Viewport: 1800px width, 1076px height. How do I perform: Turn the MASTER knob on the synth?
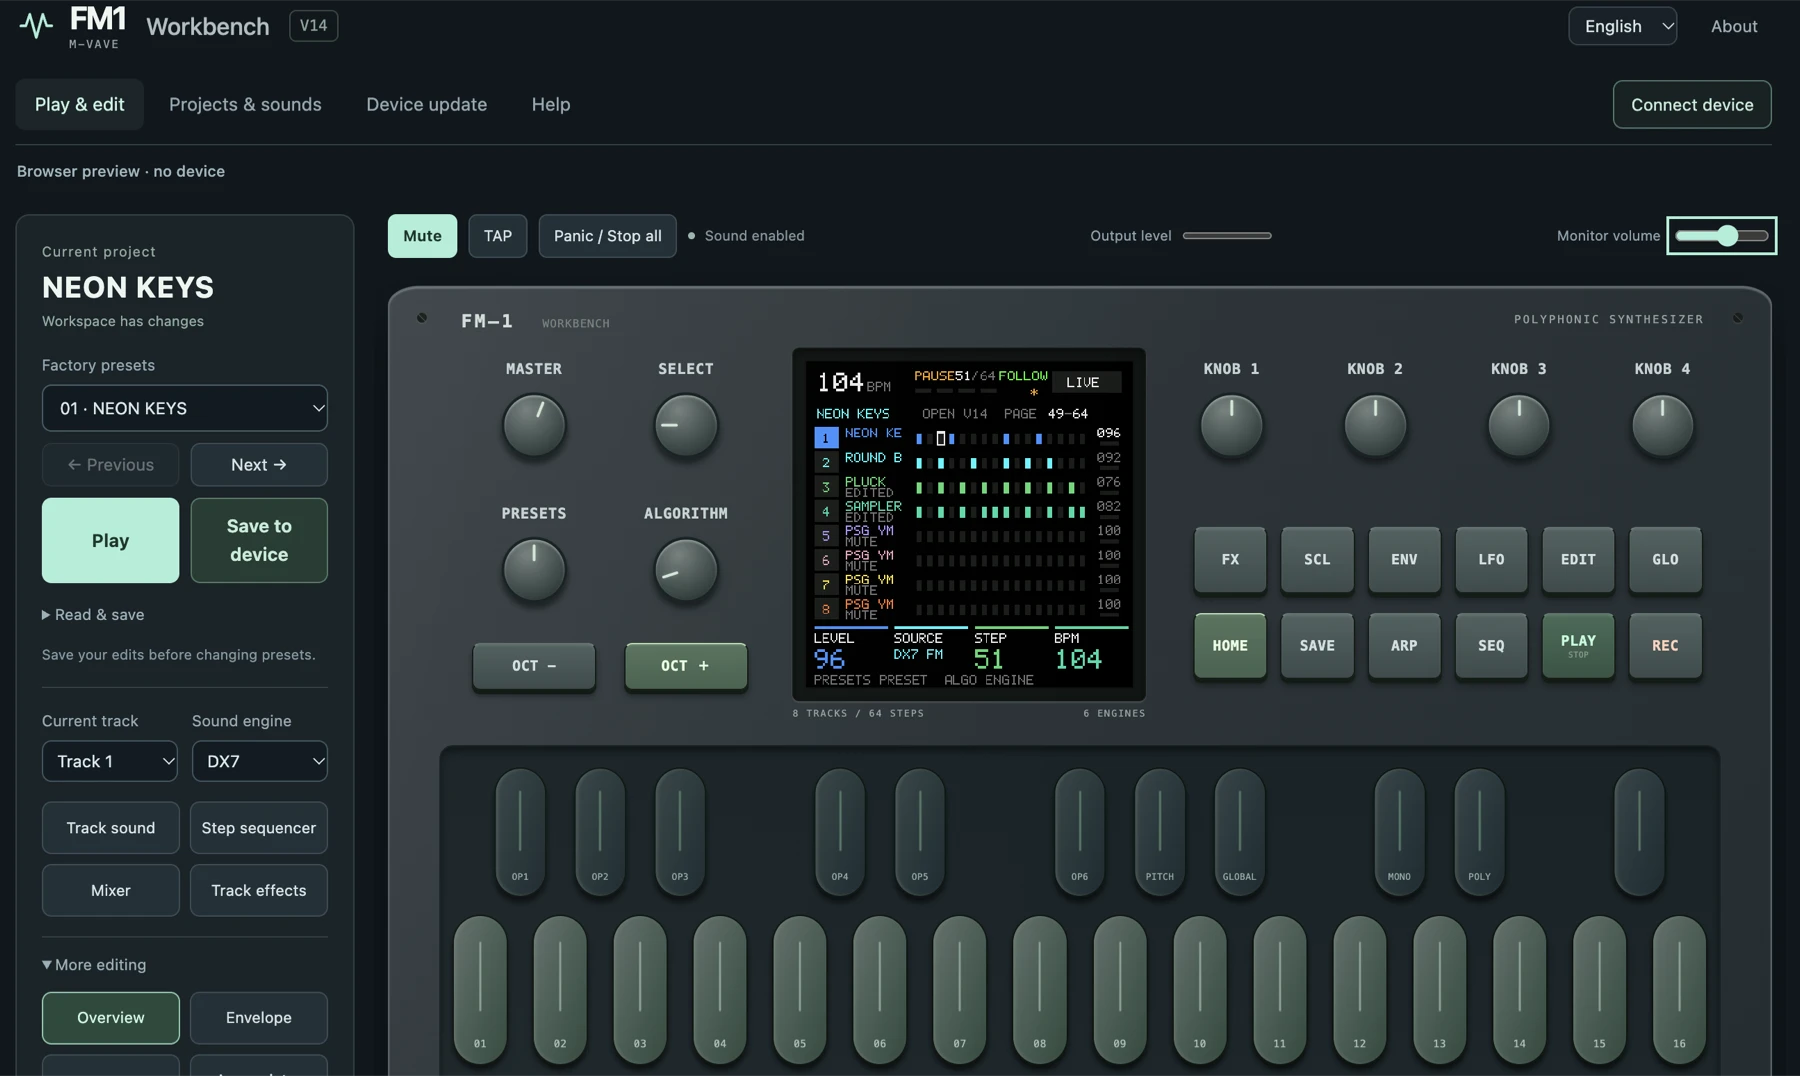pyautogui.click(x=534, y=425)
